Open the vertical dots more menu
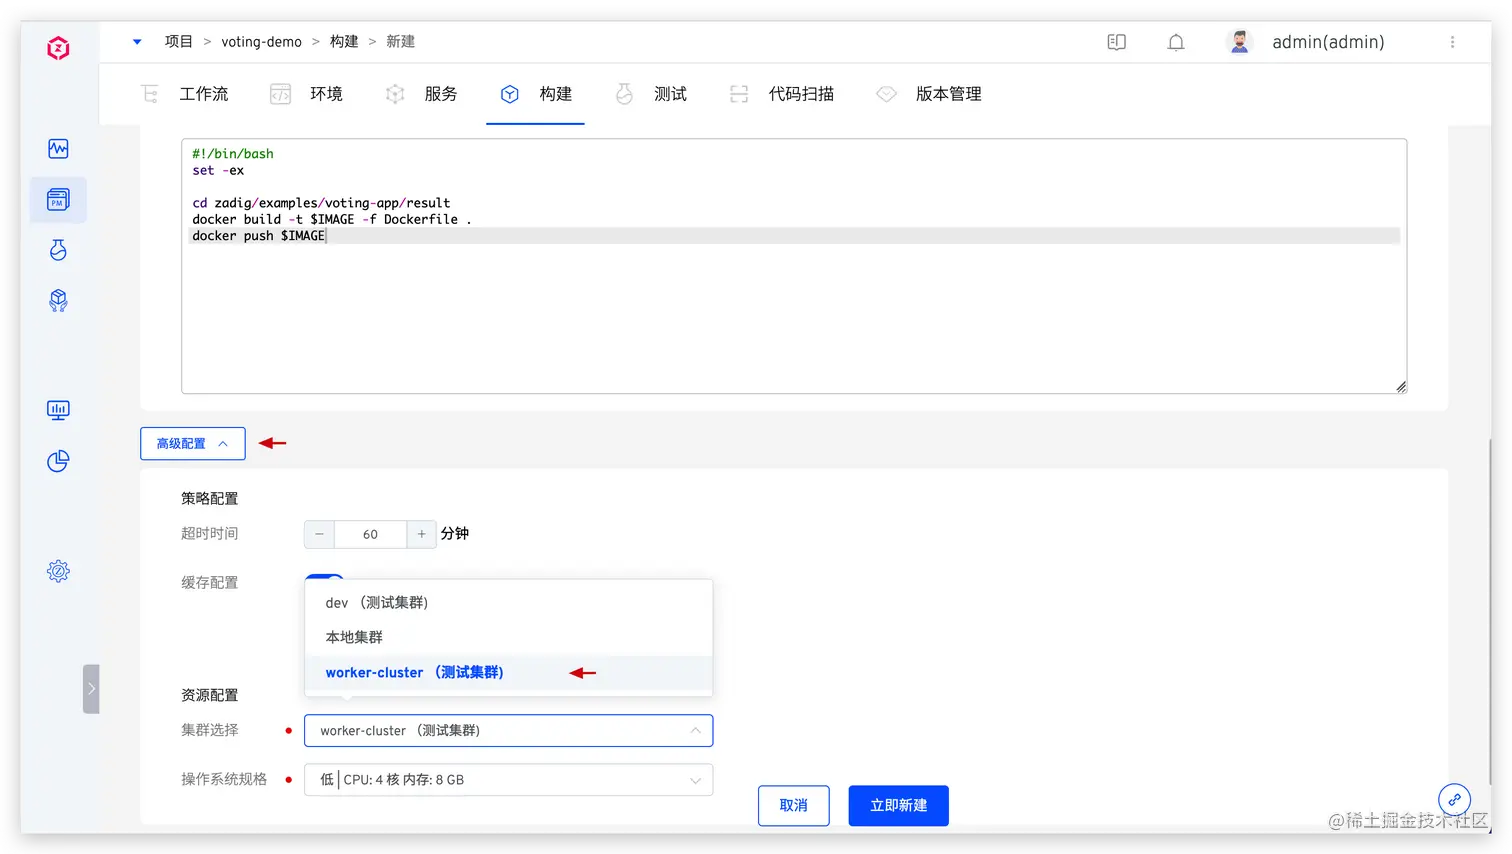 tap(1452, 42)
